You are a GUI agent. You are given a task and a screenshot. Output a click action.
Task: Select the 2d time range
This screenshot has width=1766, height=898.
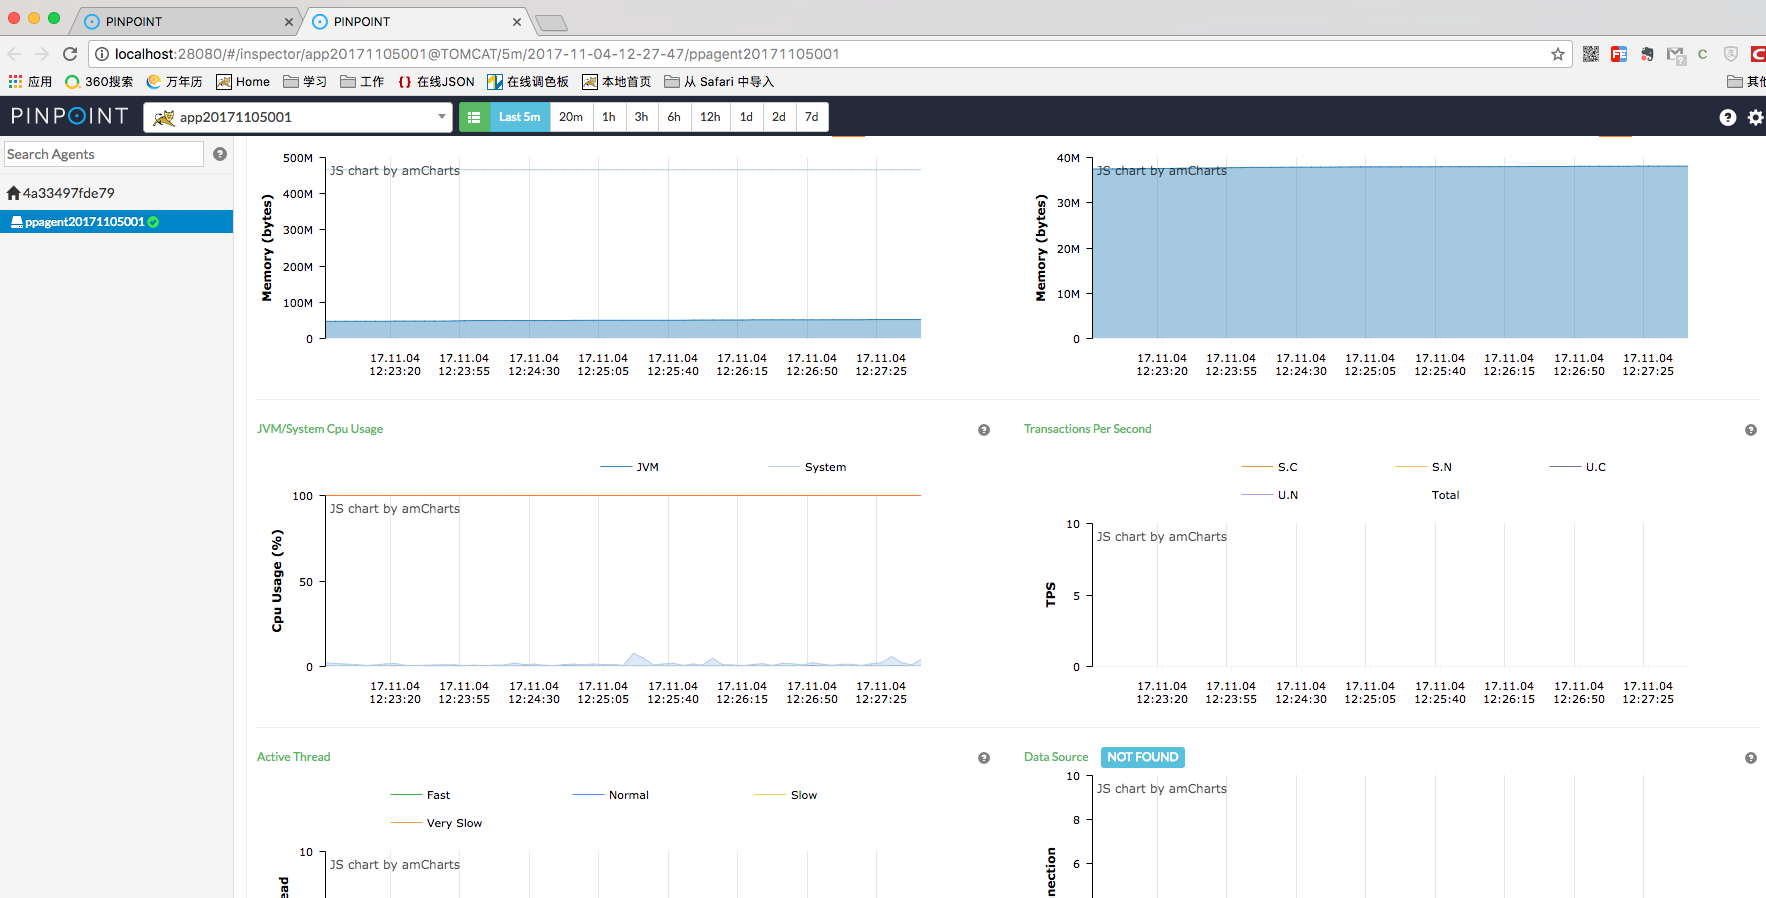[778, 117]
